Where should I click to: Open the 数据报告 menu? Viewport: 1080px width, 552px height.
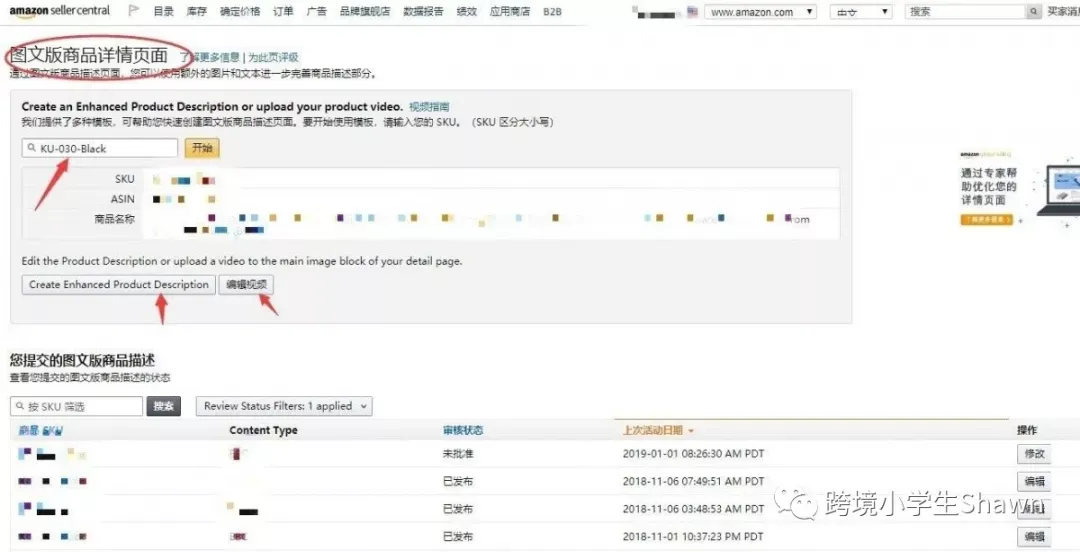(x=424, y=12)
